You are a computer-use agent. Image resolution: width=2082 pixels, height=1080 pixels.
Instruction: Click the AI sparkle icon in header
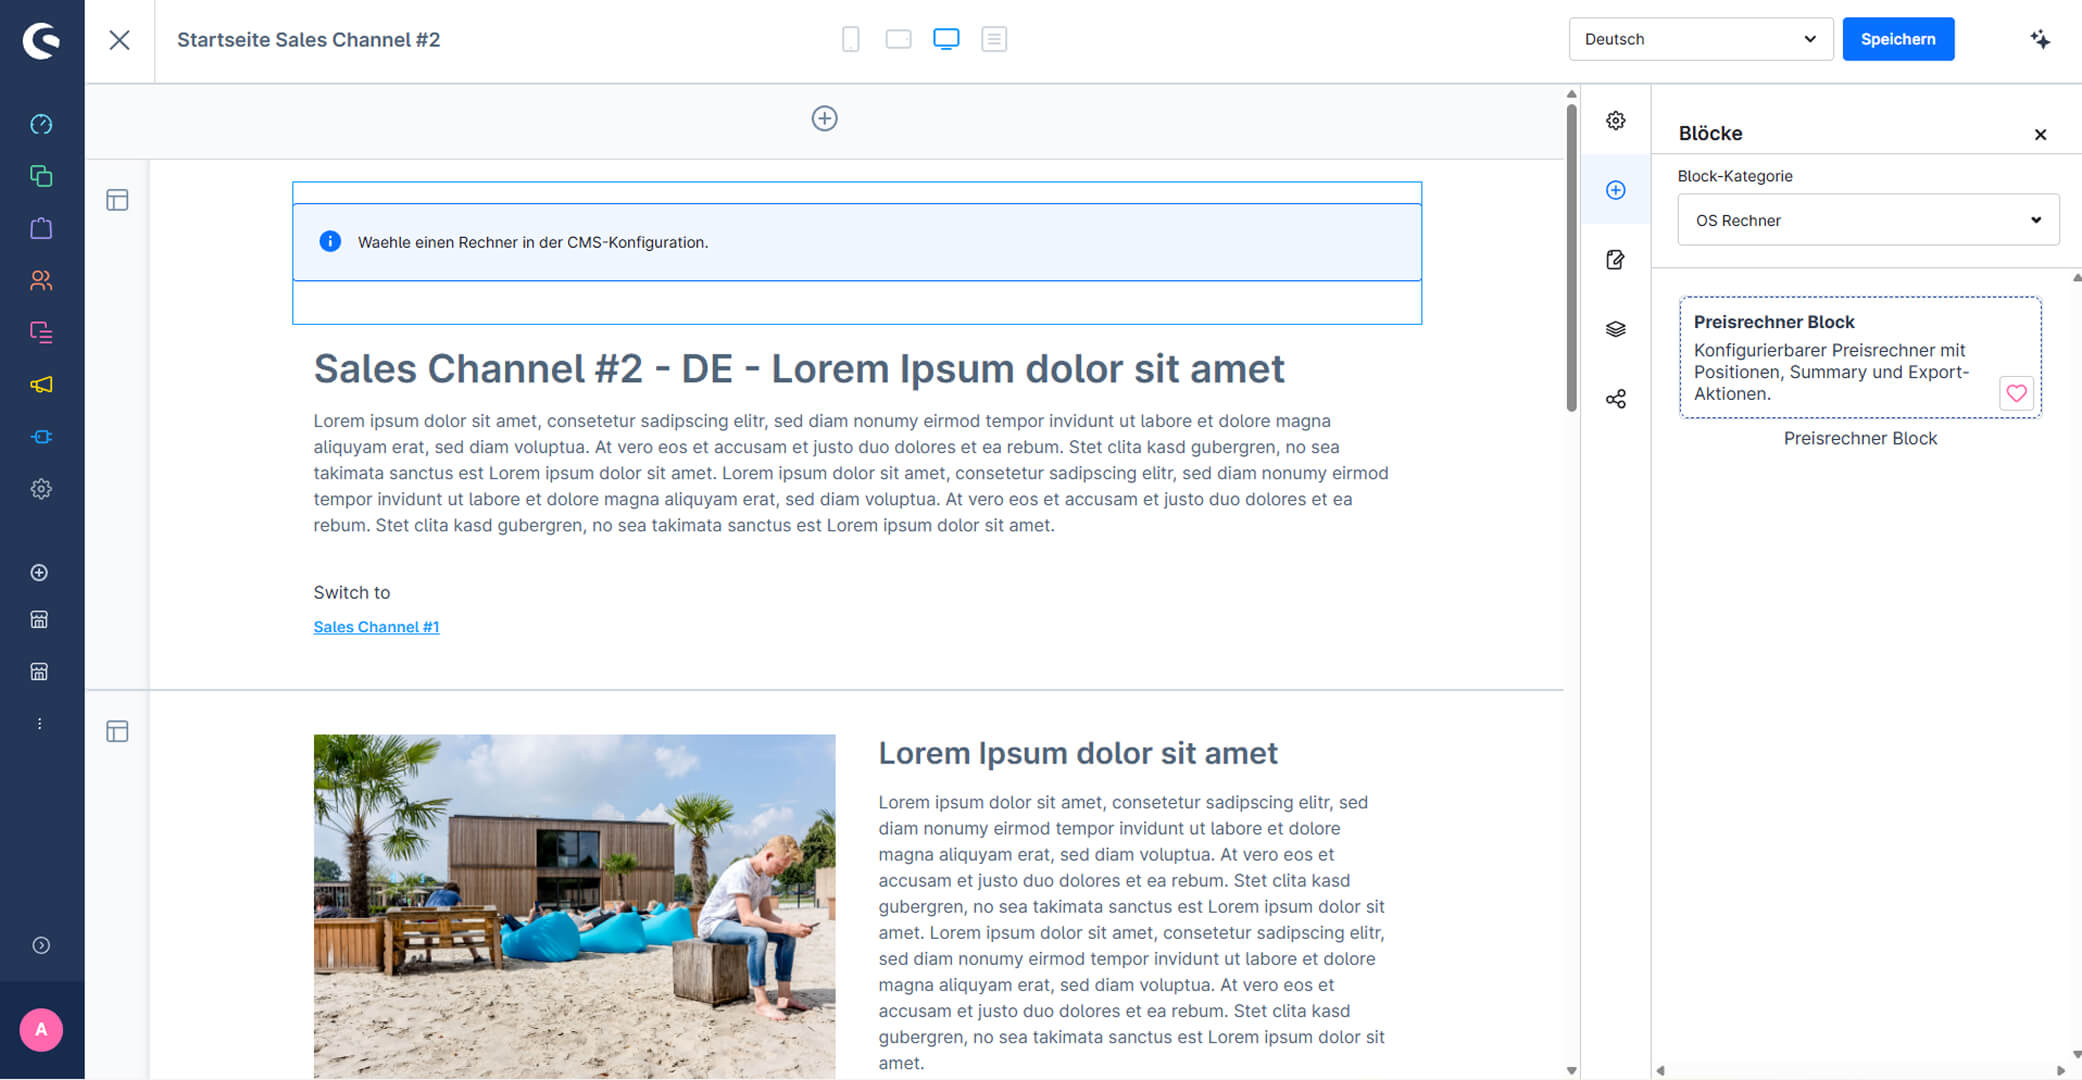point(2040,39)
